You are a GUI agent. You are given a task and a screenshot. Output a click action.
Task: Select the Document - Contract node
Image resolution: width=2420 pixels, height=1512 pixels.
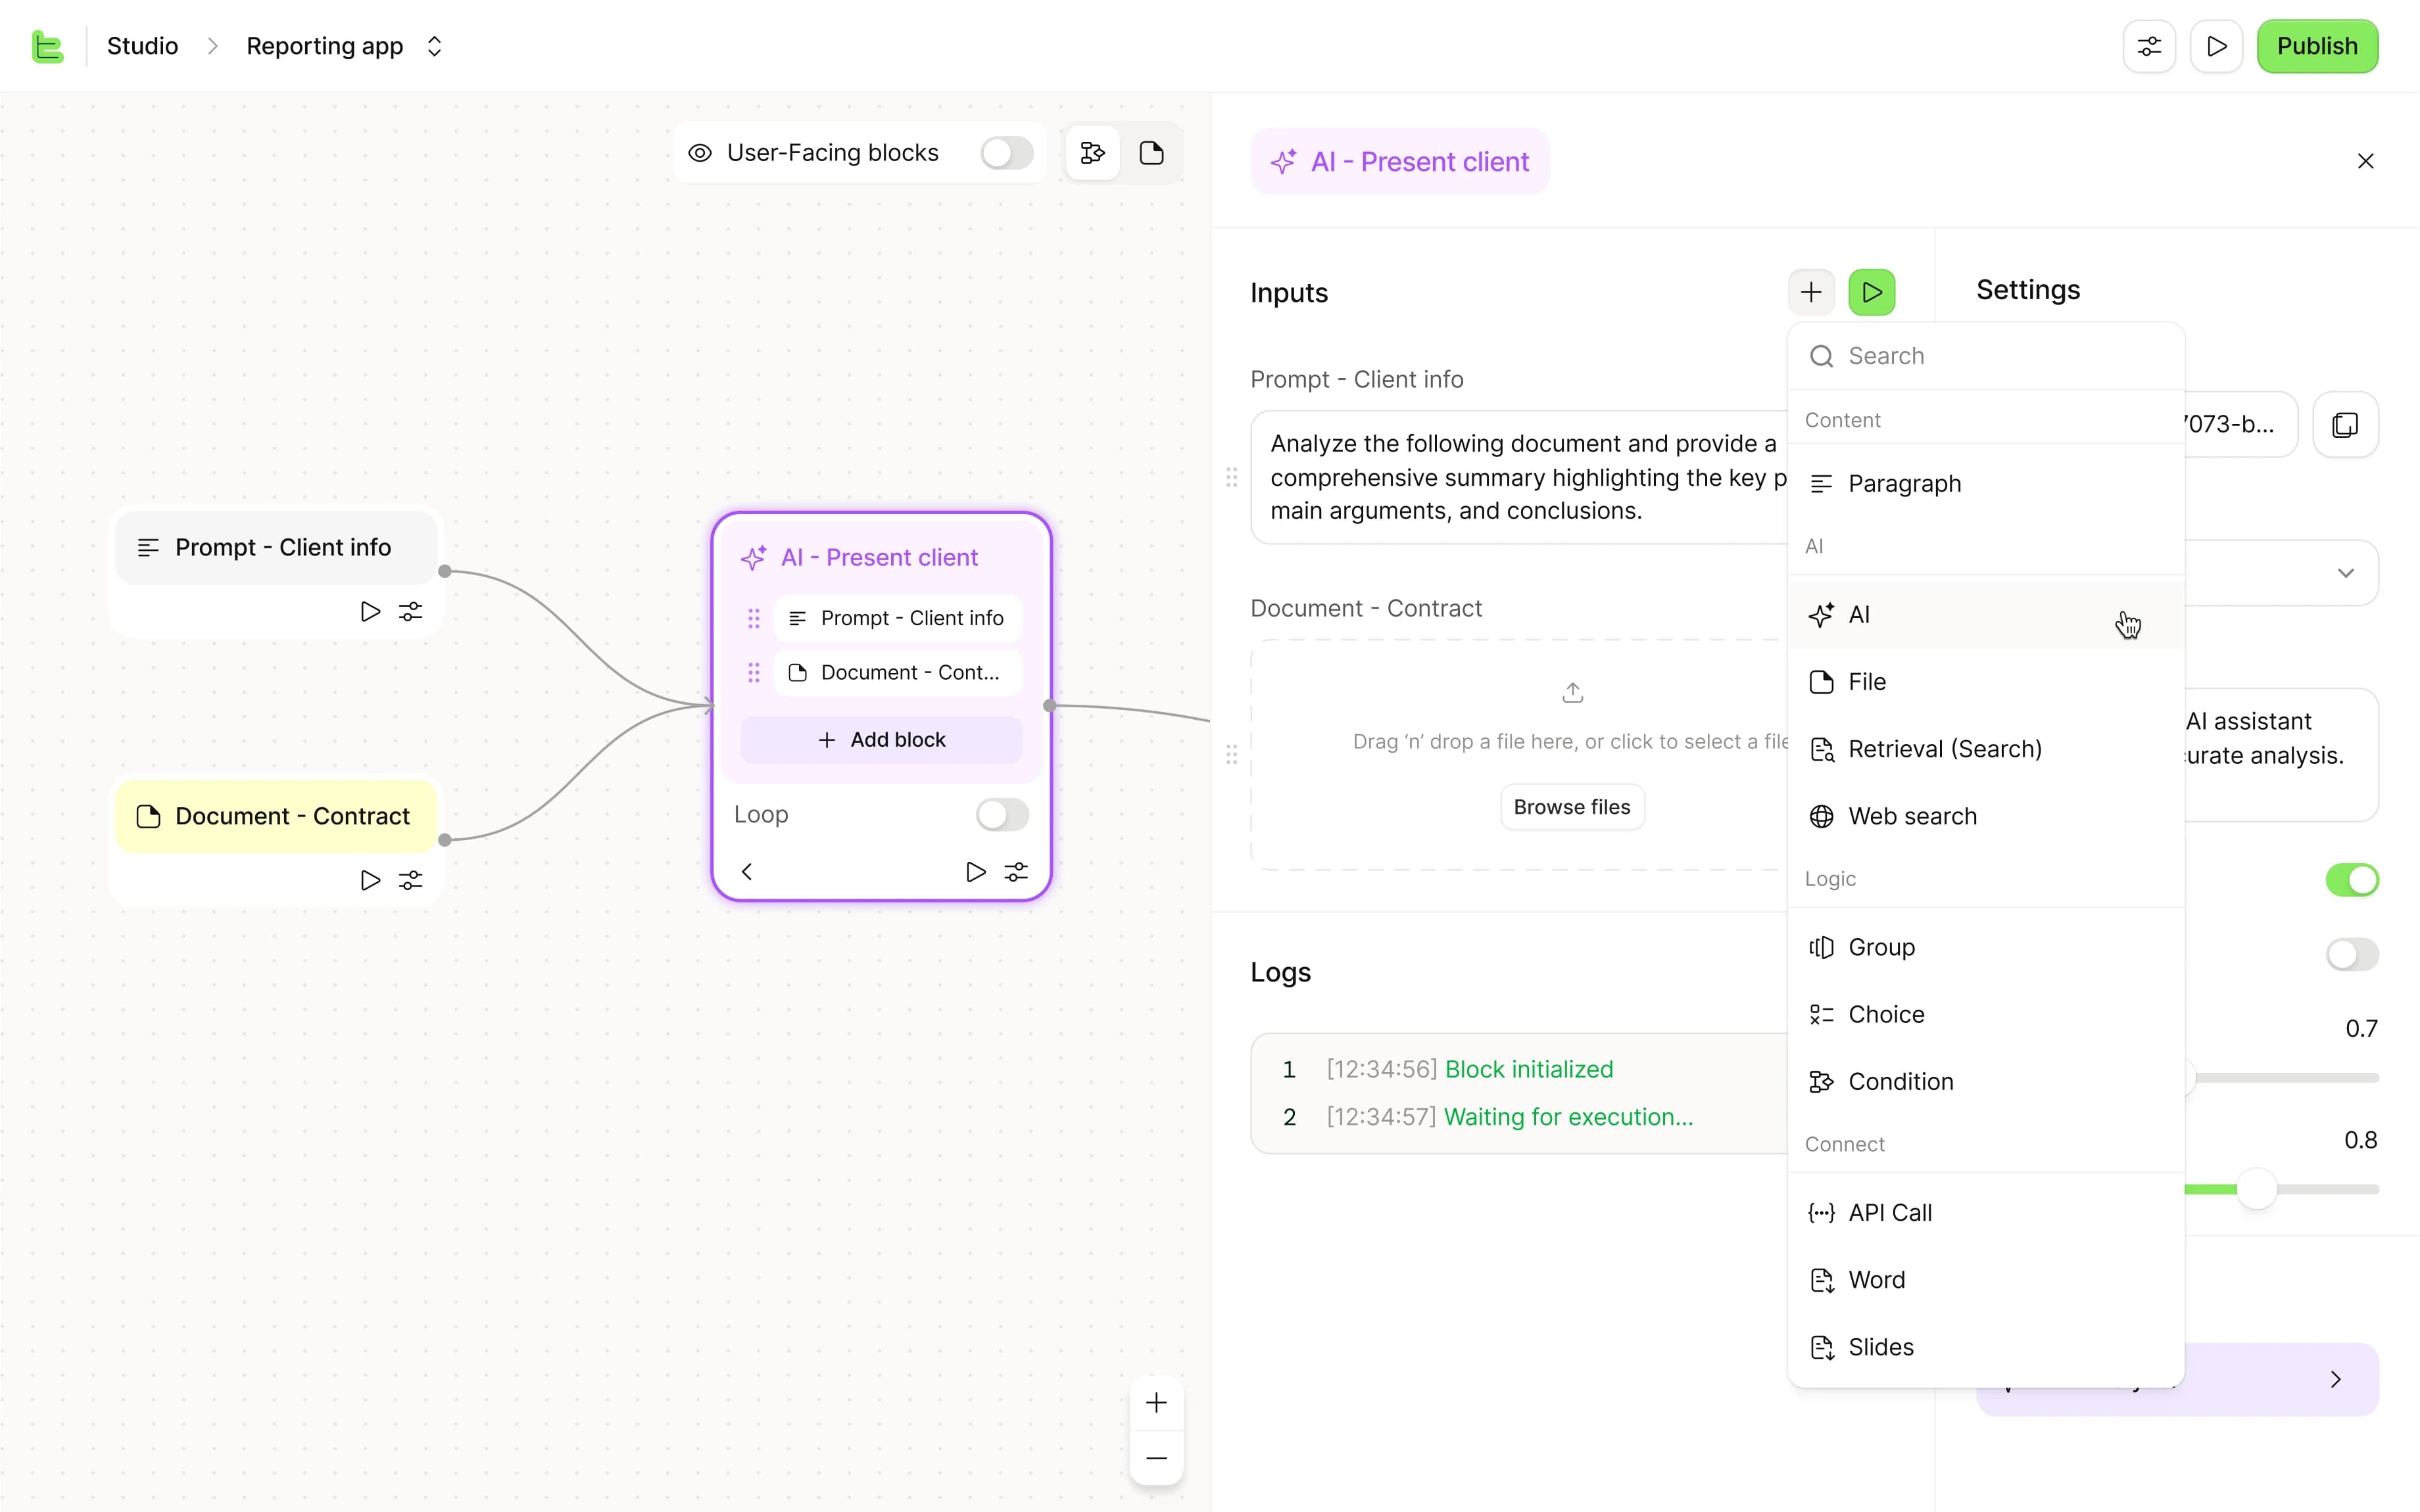click(x=276, y=816)
